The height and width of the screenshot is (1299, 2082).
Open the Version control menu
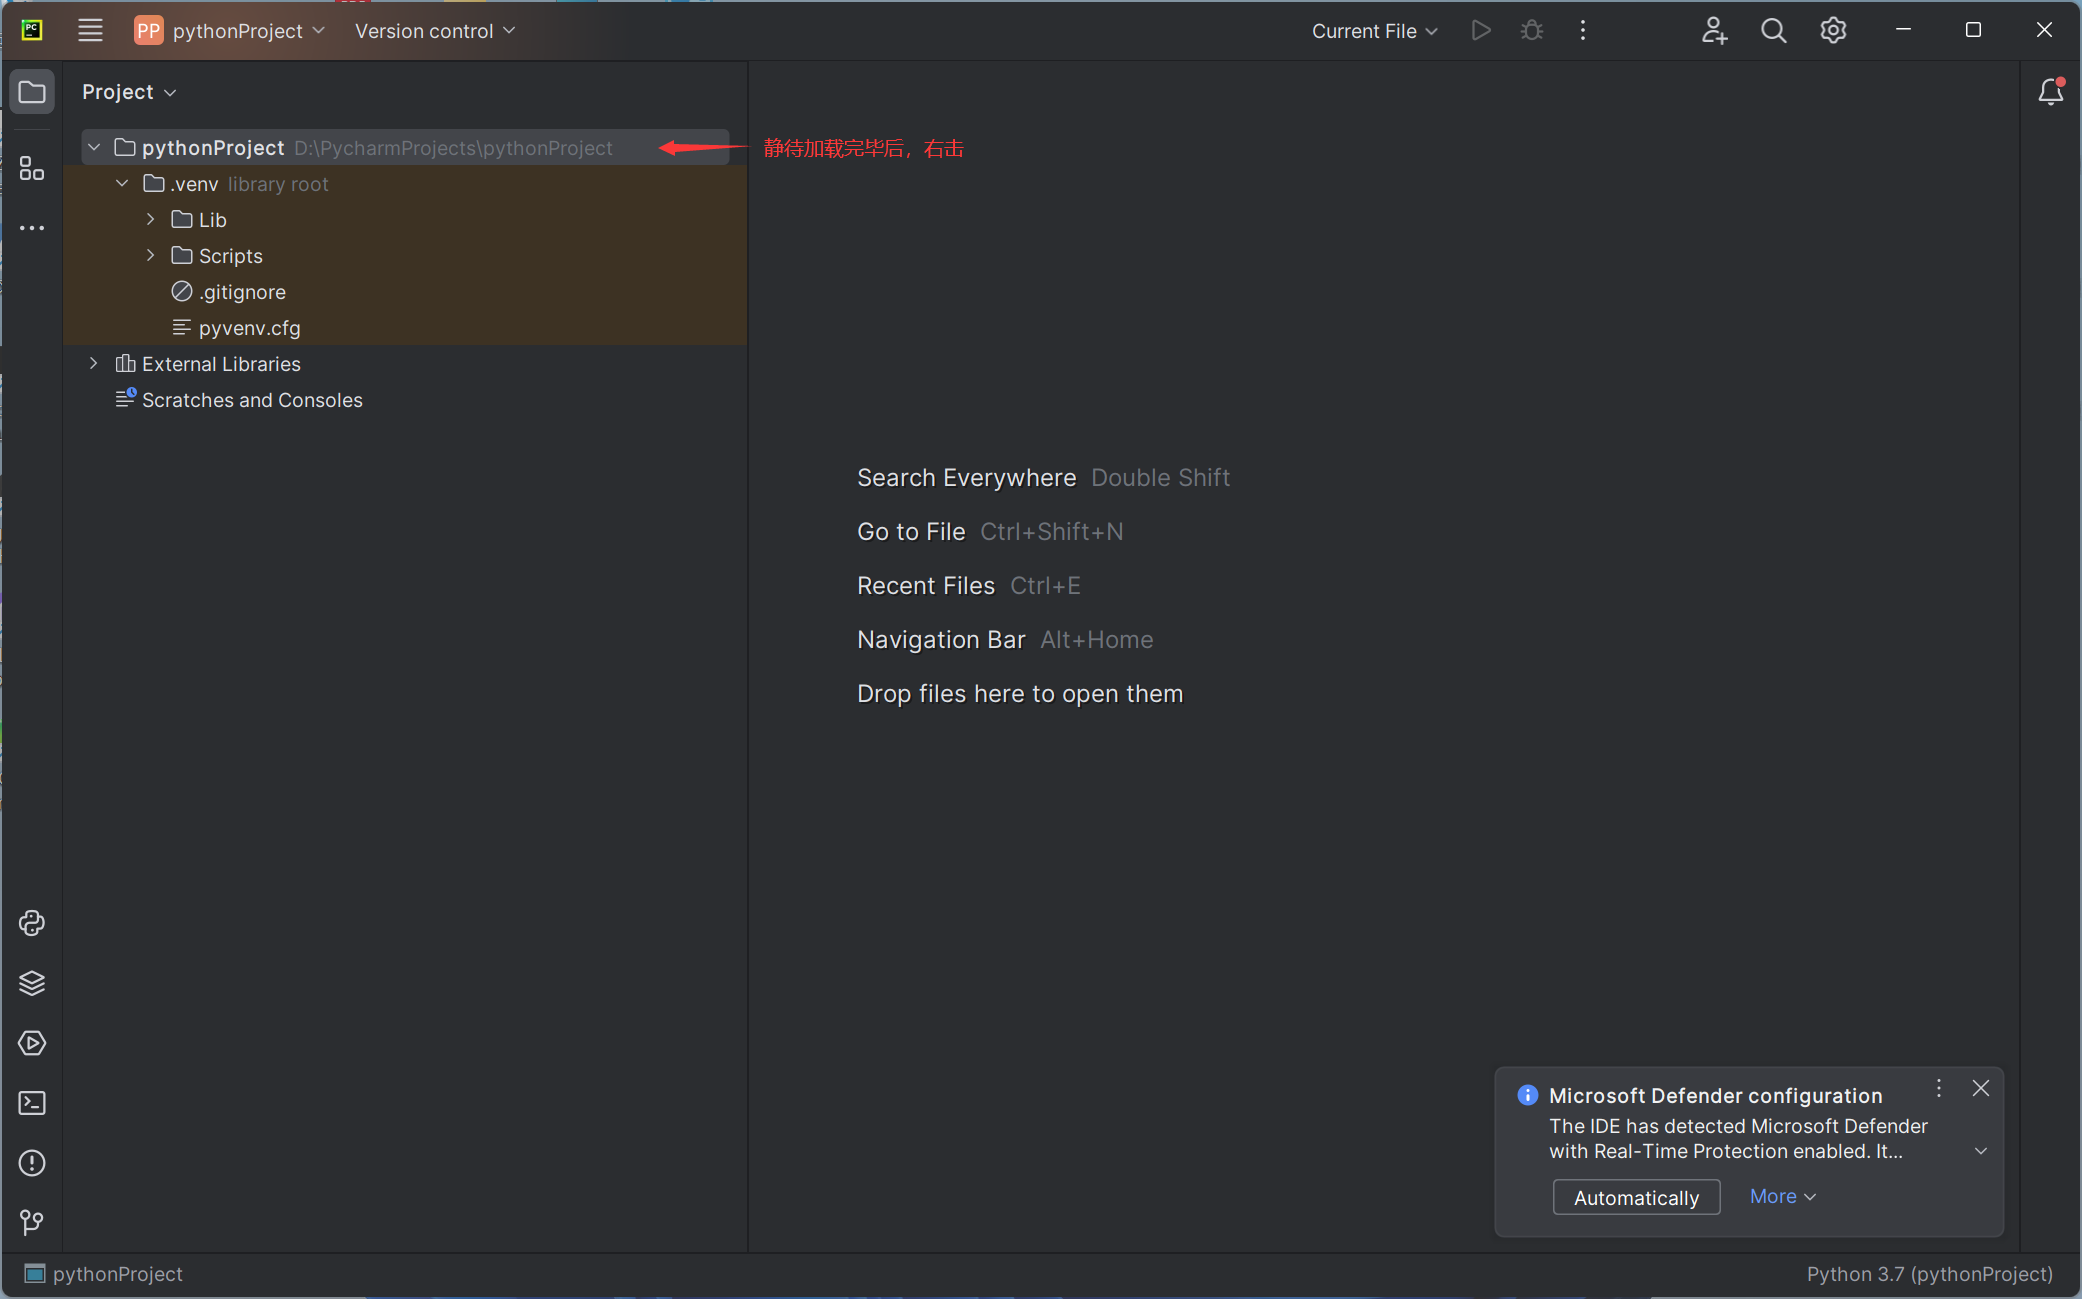tap(435, 31)
